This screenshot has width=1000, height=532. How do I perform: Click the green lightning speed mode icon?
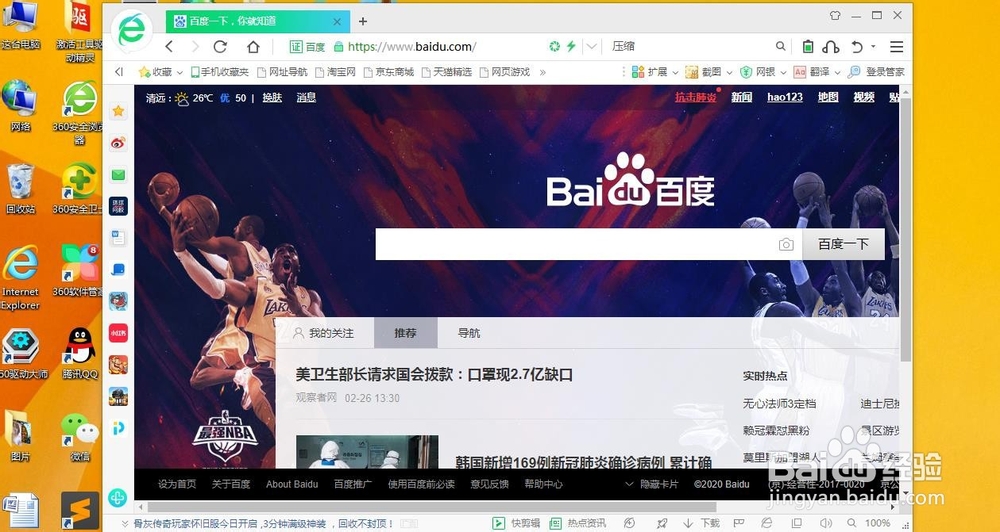click(571, 46)
